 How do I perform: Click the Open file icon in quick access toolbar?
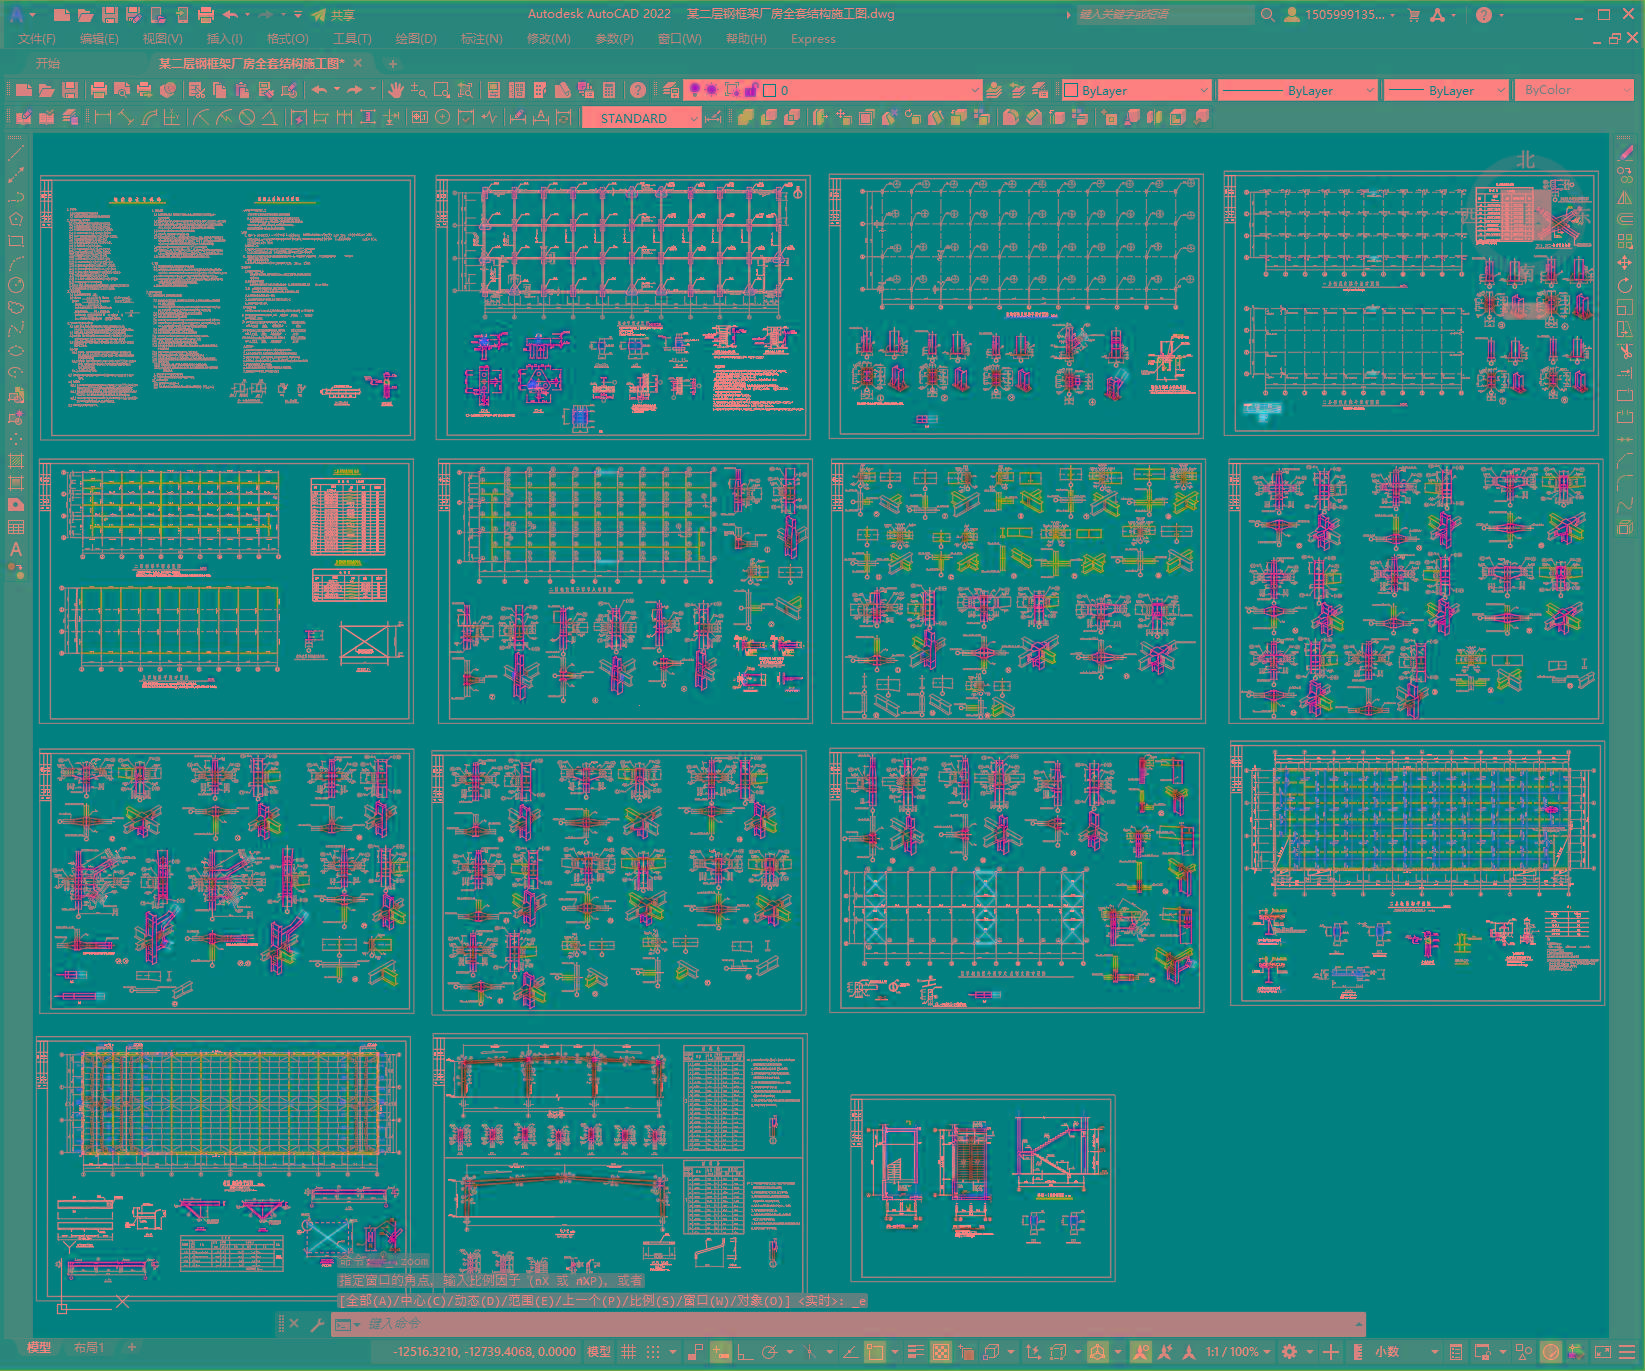click(85, 15)
